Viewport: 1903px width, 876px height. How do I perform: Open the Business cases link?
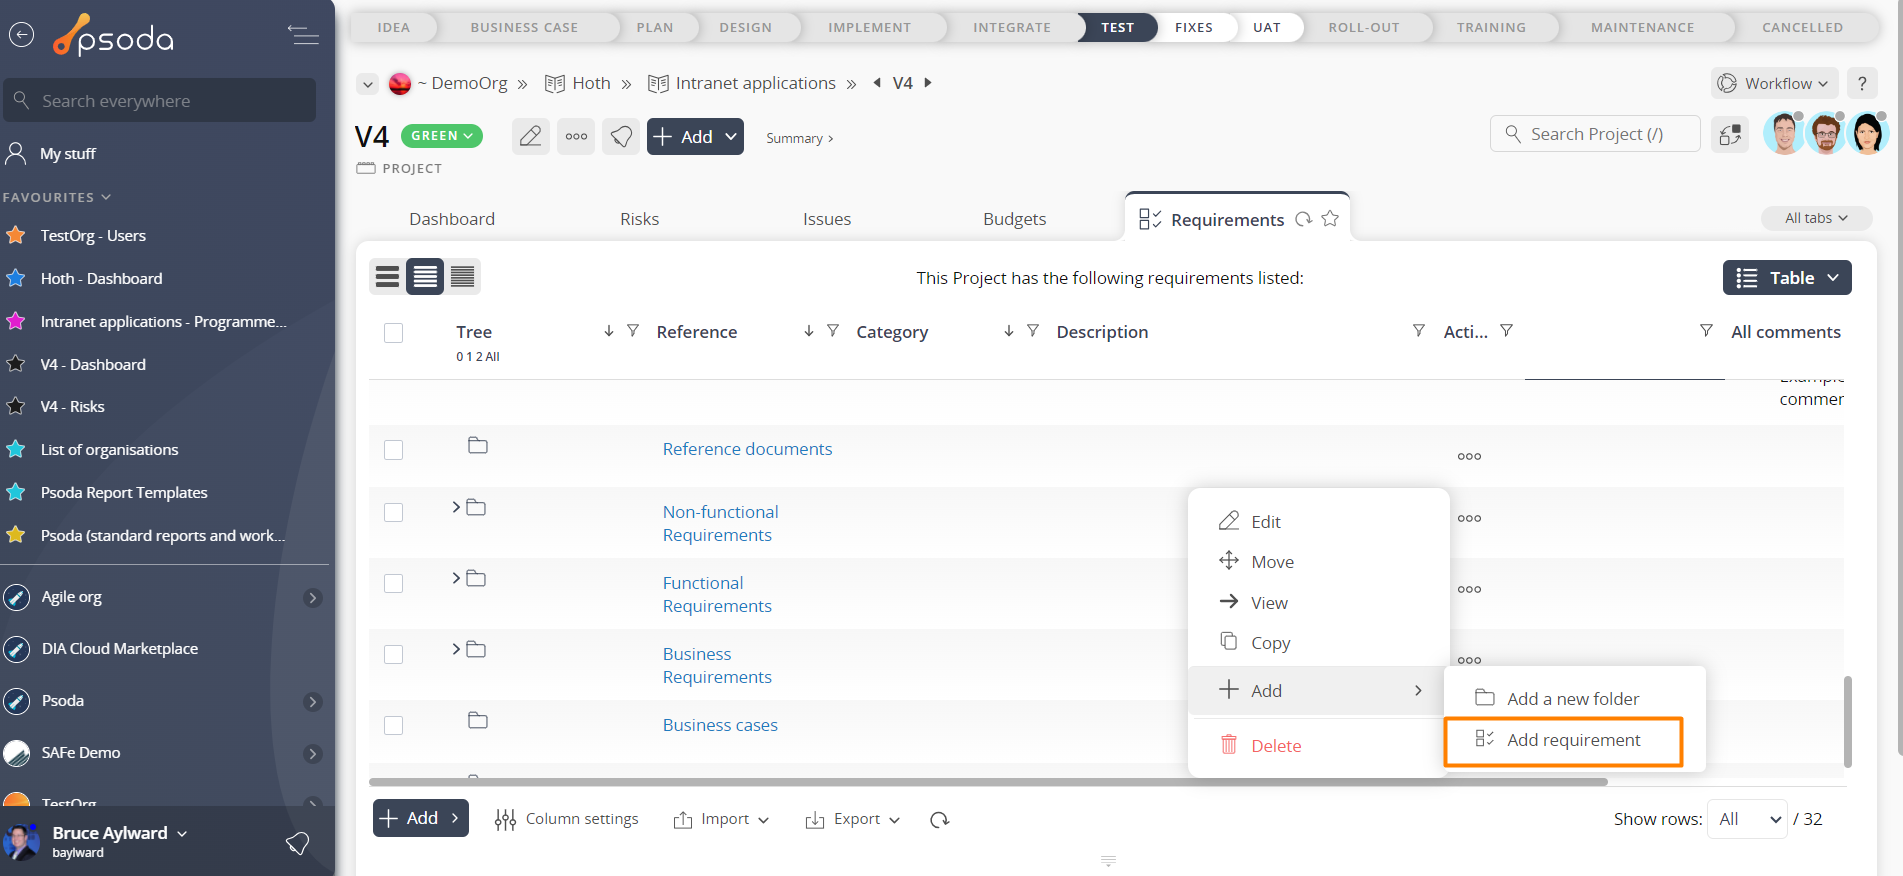click(720, 725)
